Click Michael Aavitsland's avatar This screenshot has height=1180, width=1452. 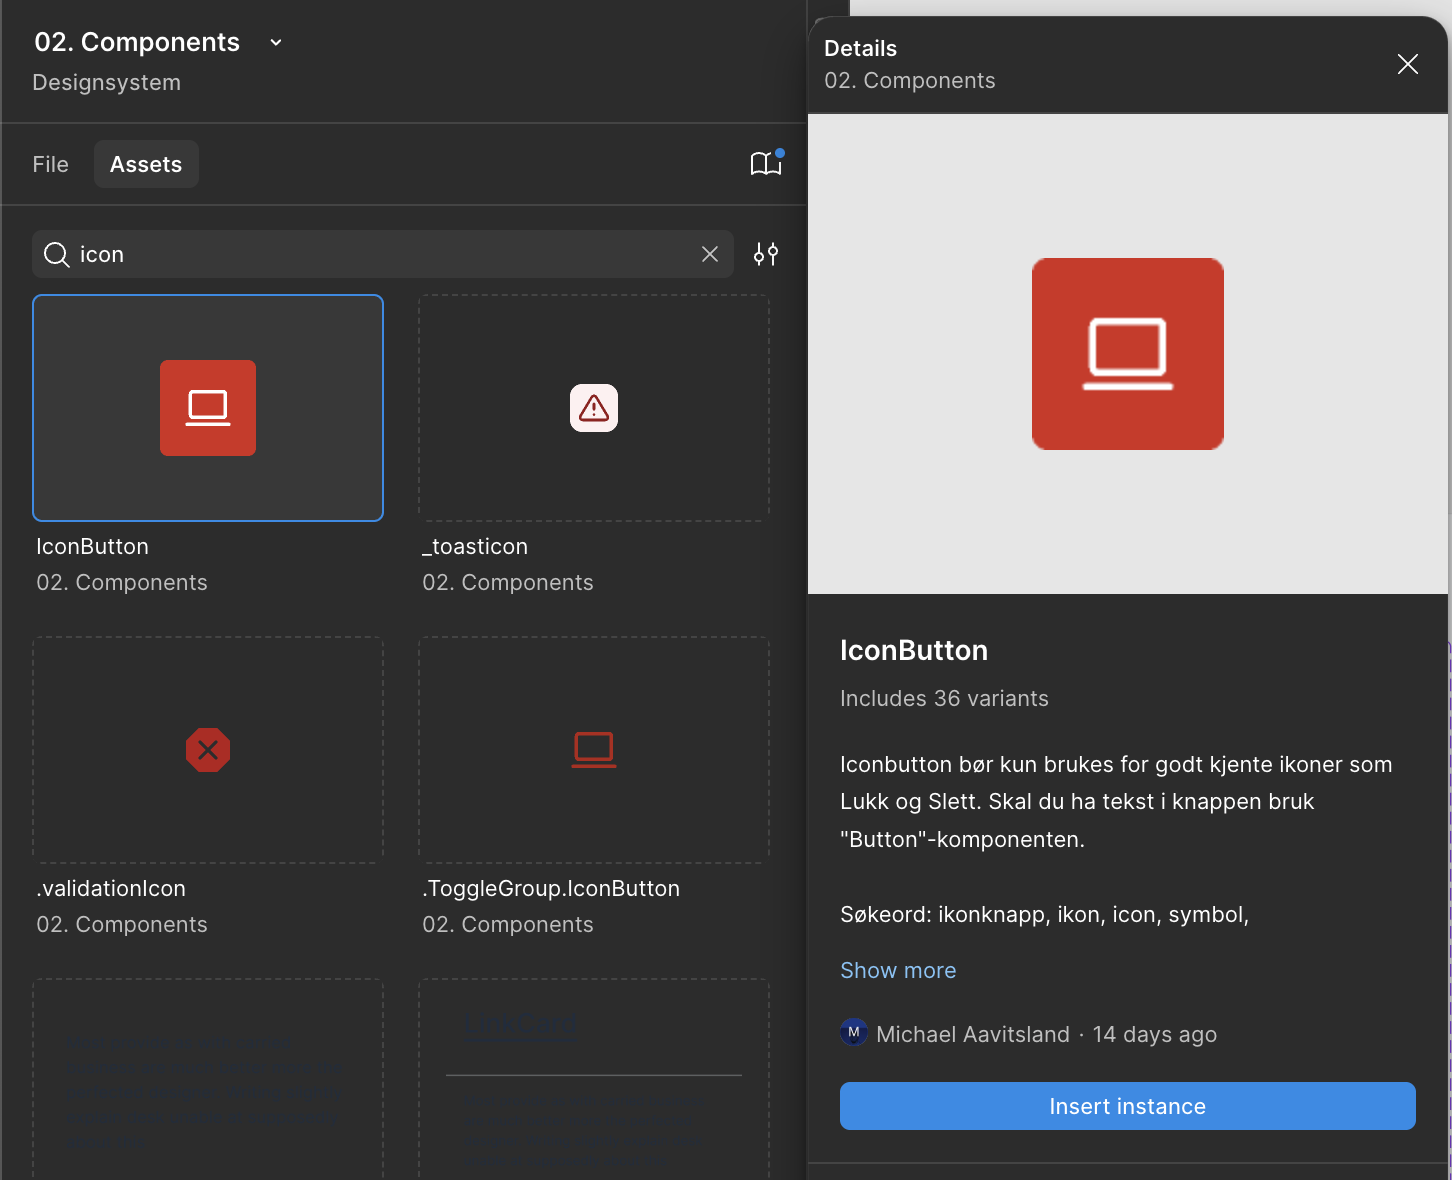pos(853,1033)
